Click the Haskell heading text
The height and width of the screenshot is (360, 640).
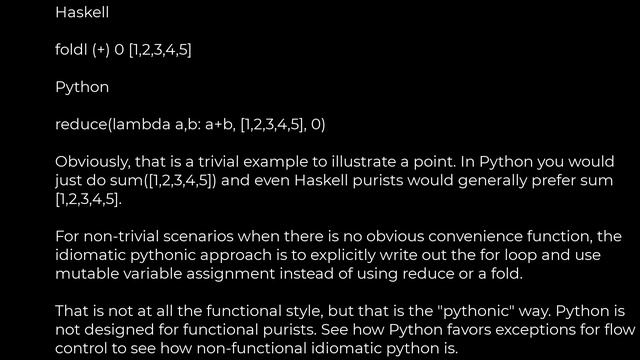(x=82, y=12)
